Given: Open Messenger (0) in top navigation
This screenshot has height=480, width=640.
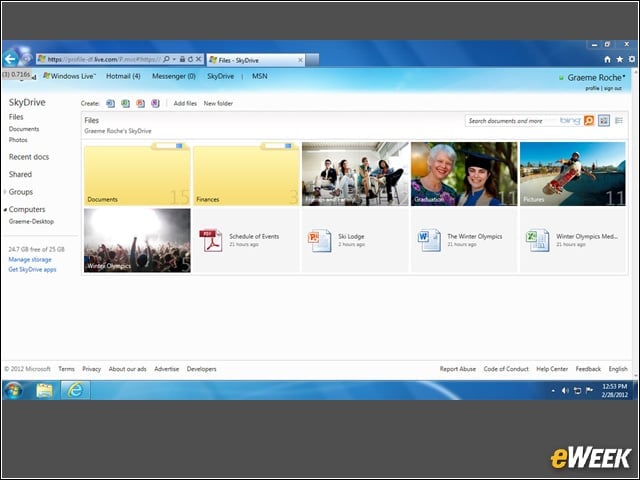Looking at the screenshot, I should [174, 76].
